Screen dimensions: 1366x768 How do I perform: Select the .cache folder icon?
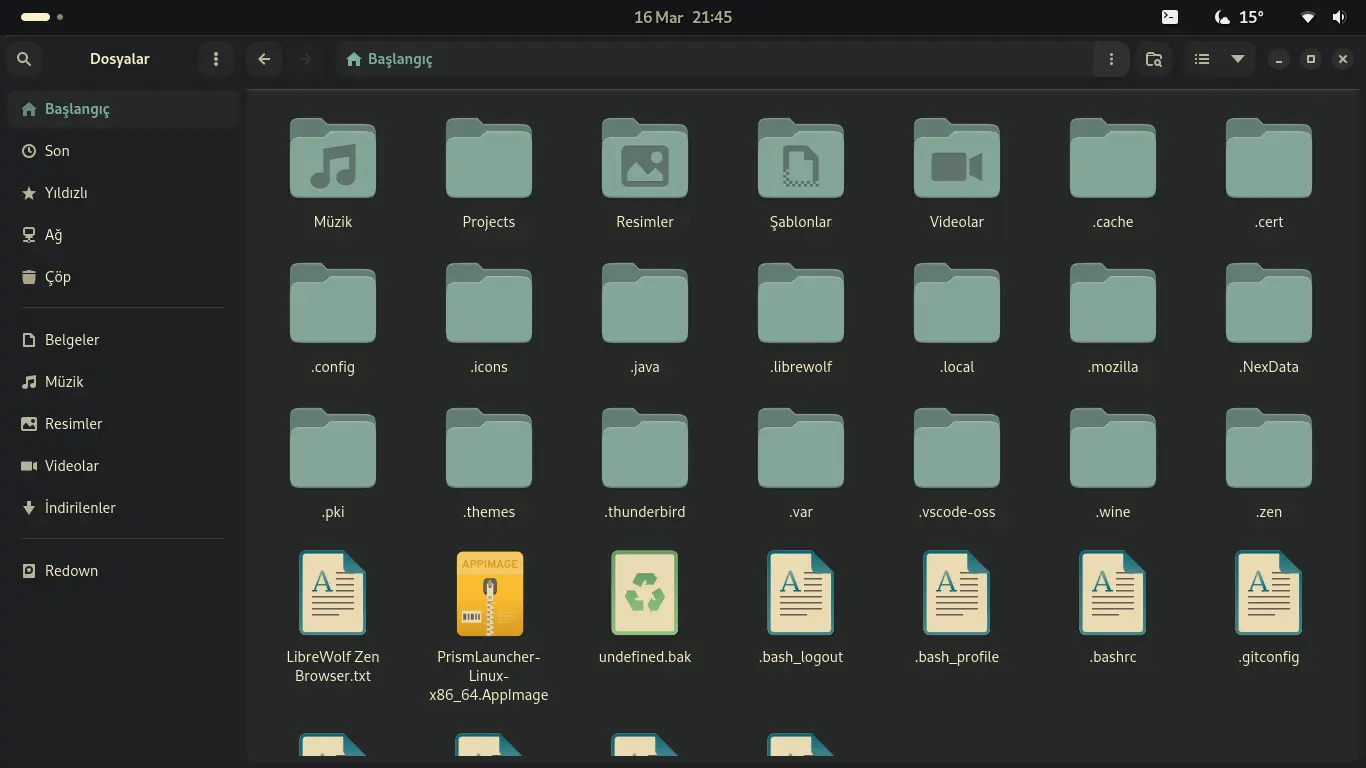(1113, 158)
